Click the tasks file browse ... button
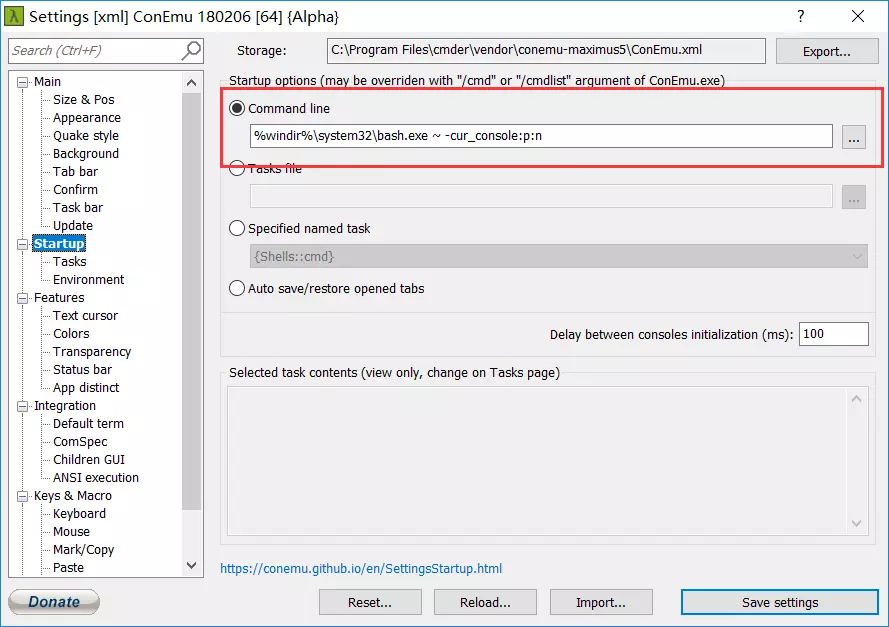Image resolution: width=889 pixels, height=627 pixels. coord(854,197)
